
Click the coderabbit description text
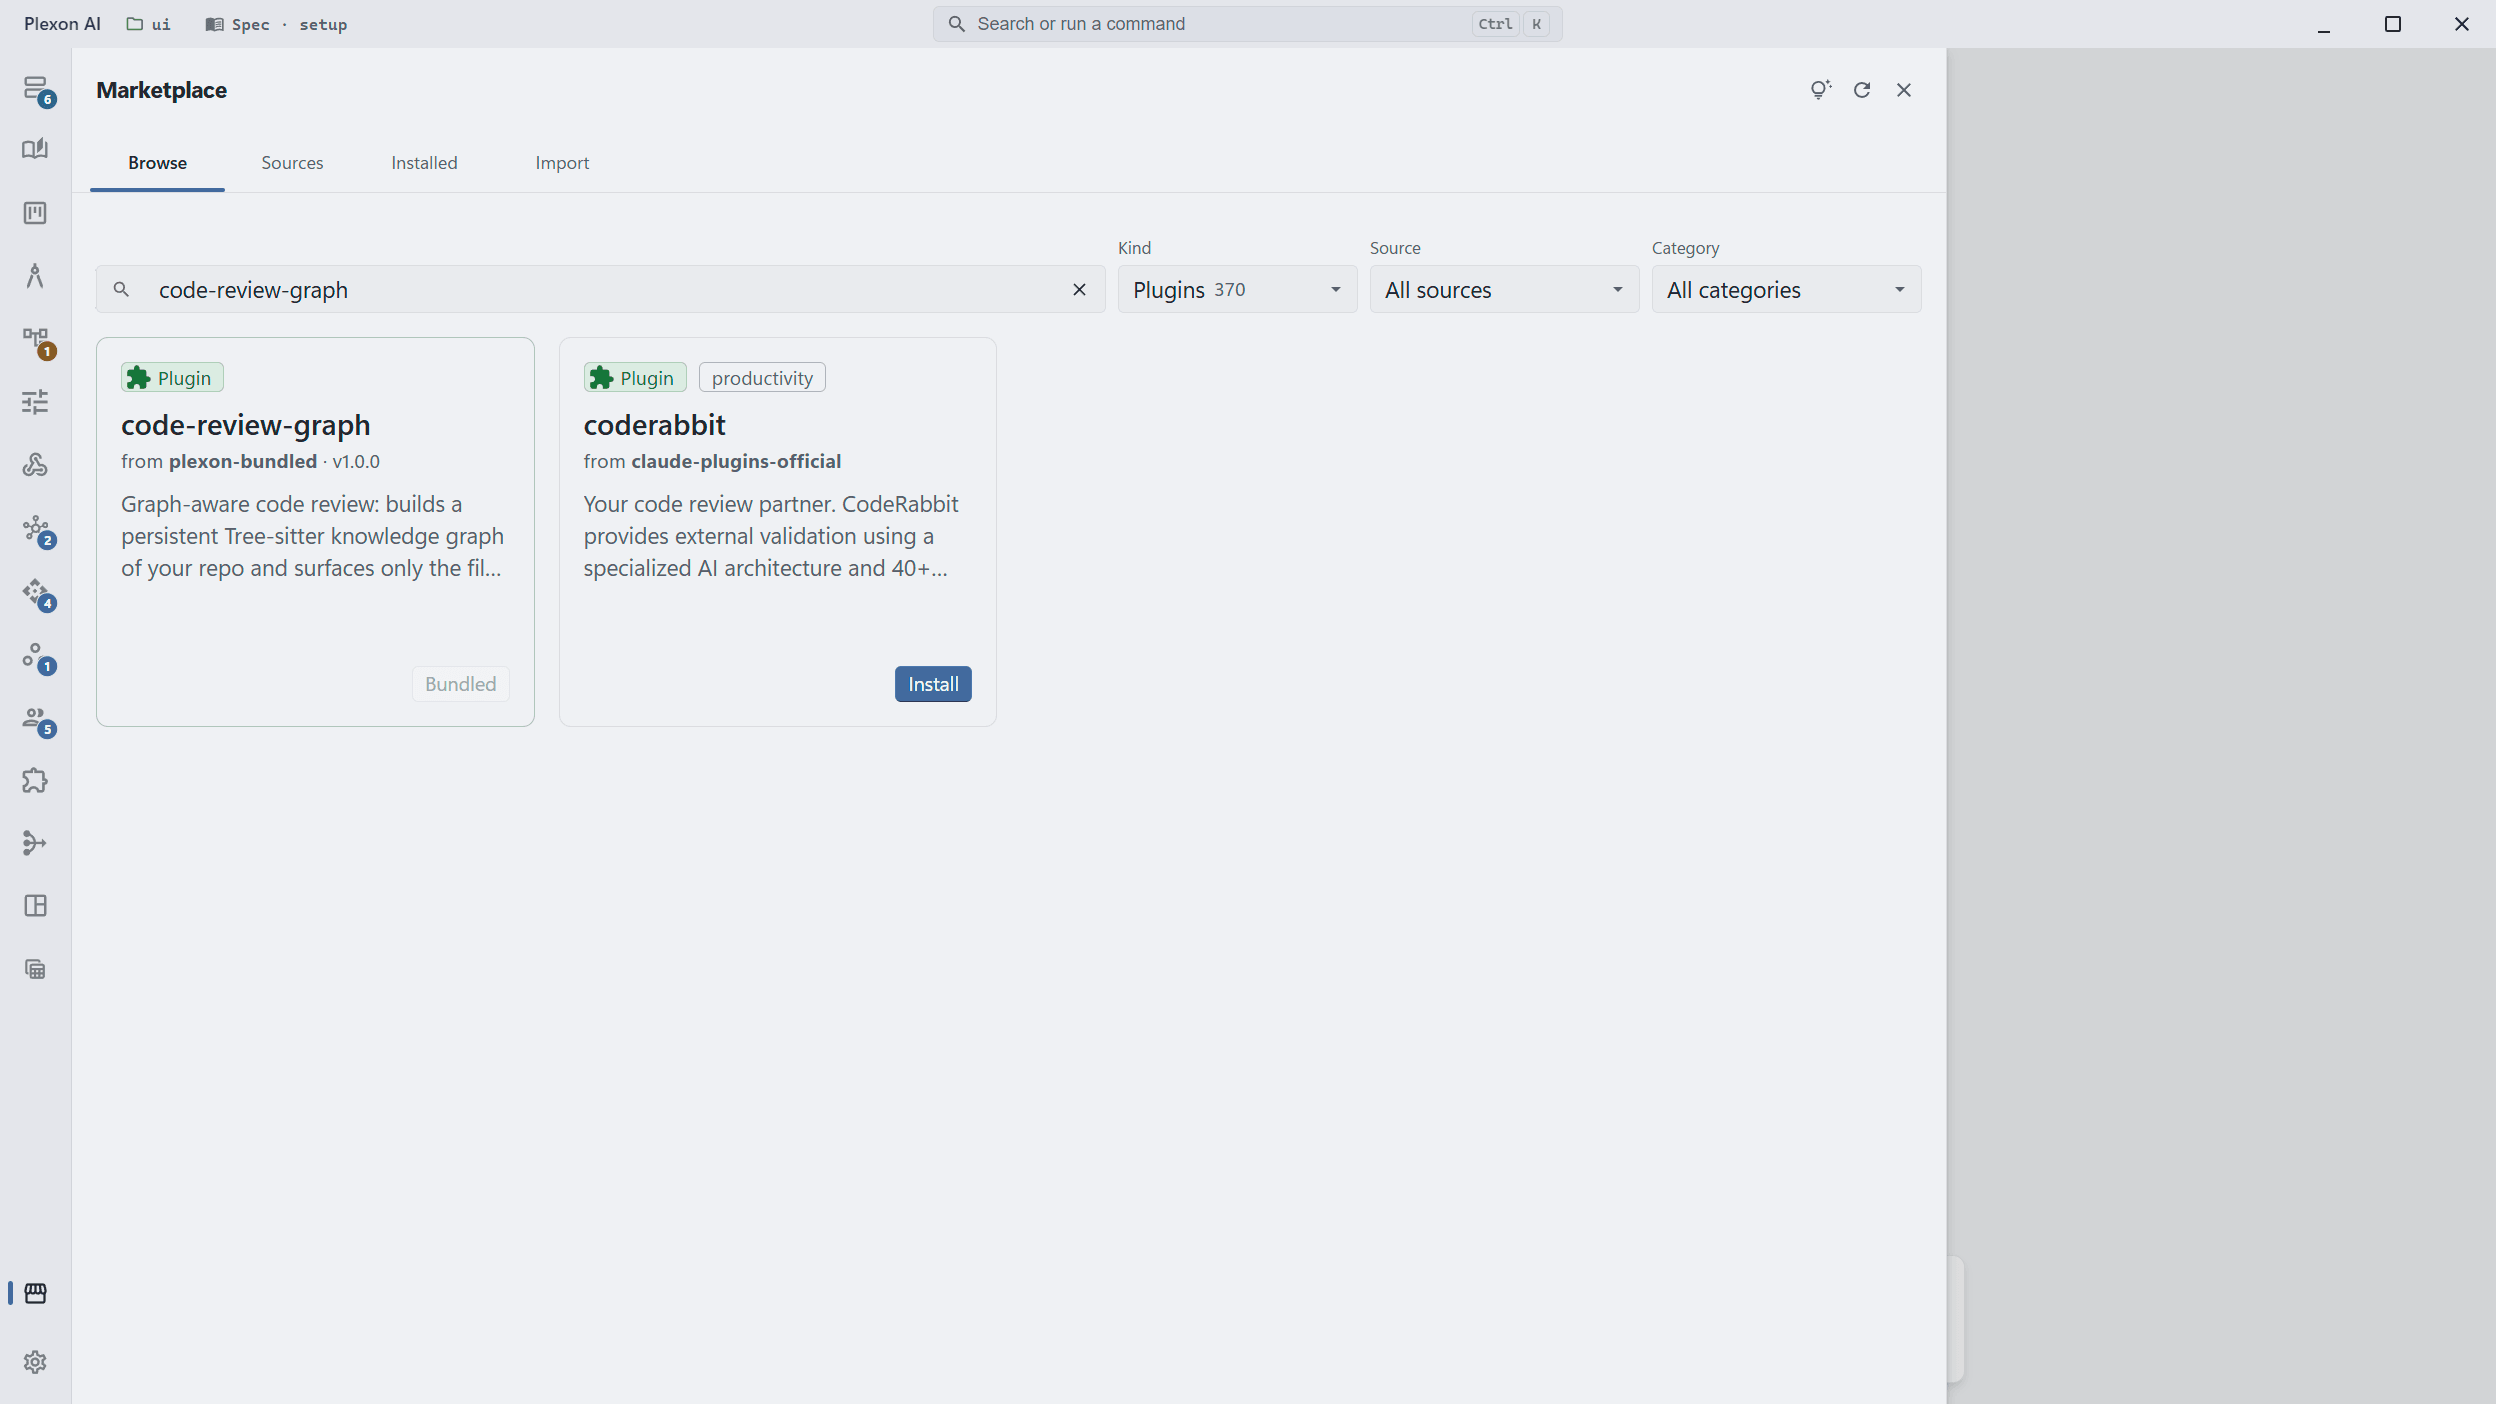point(771,536)
